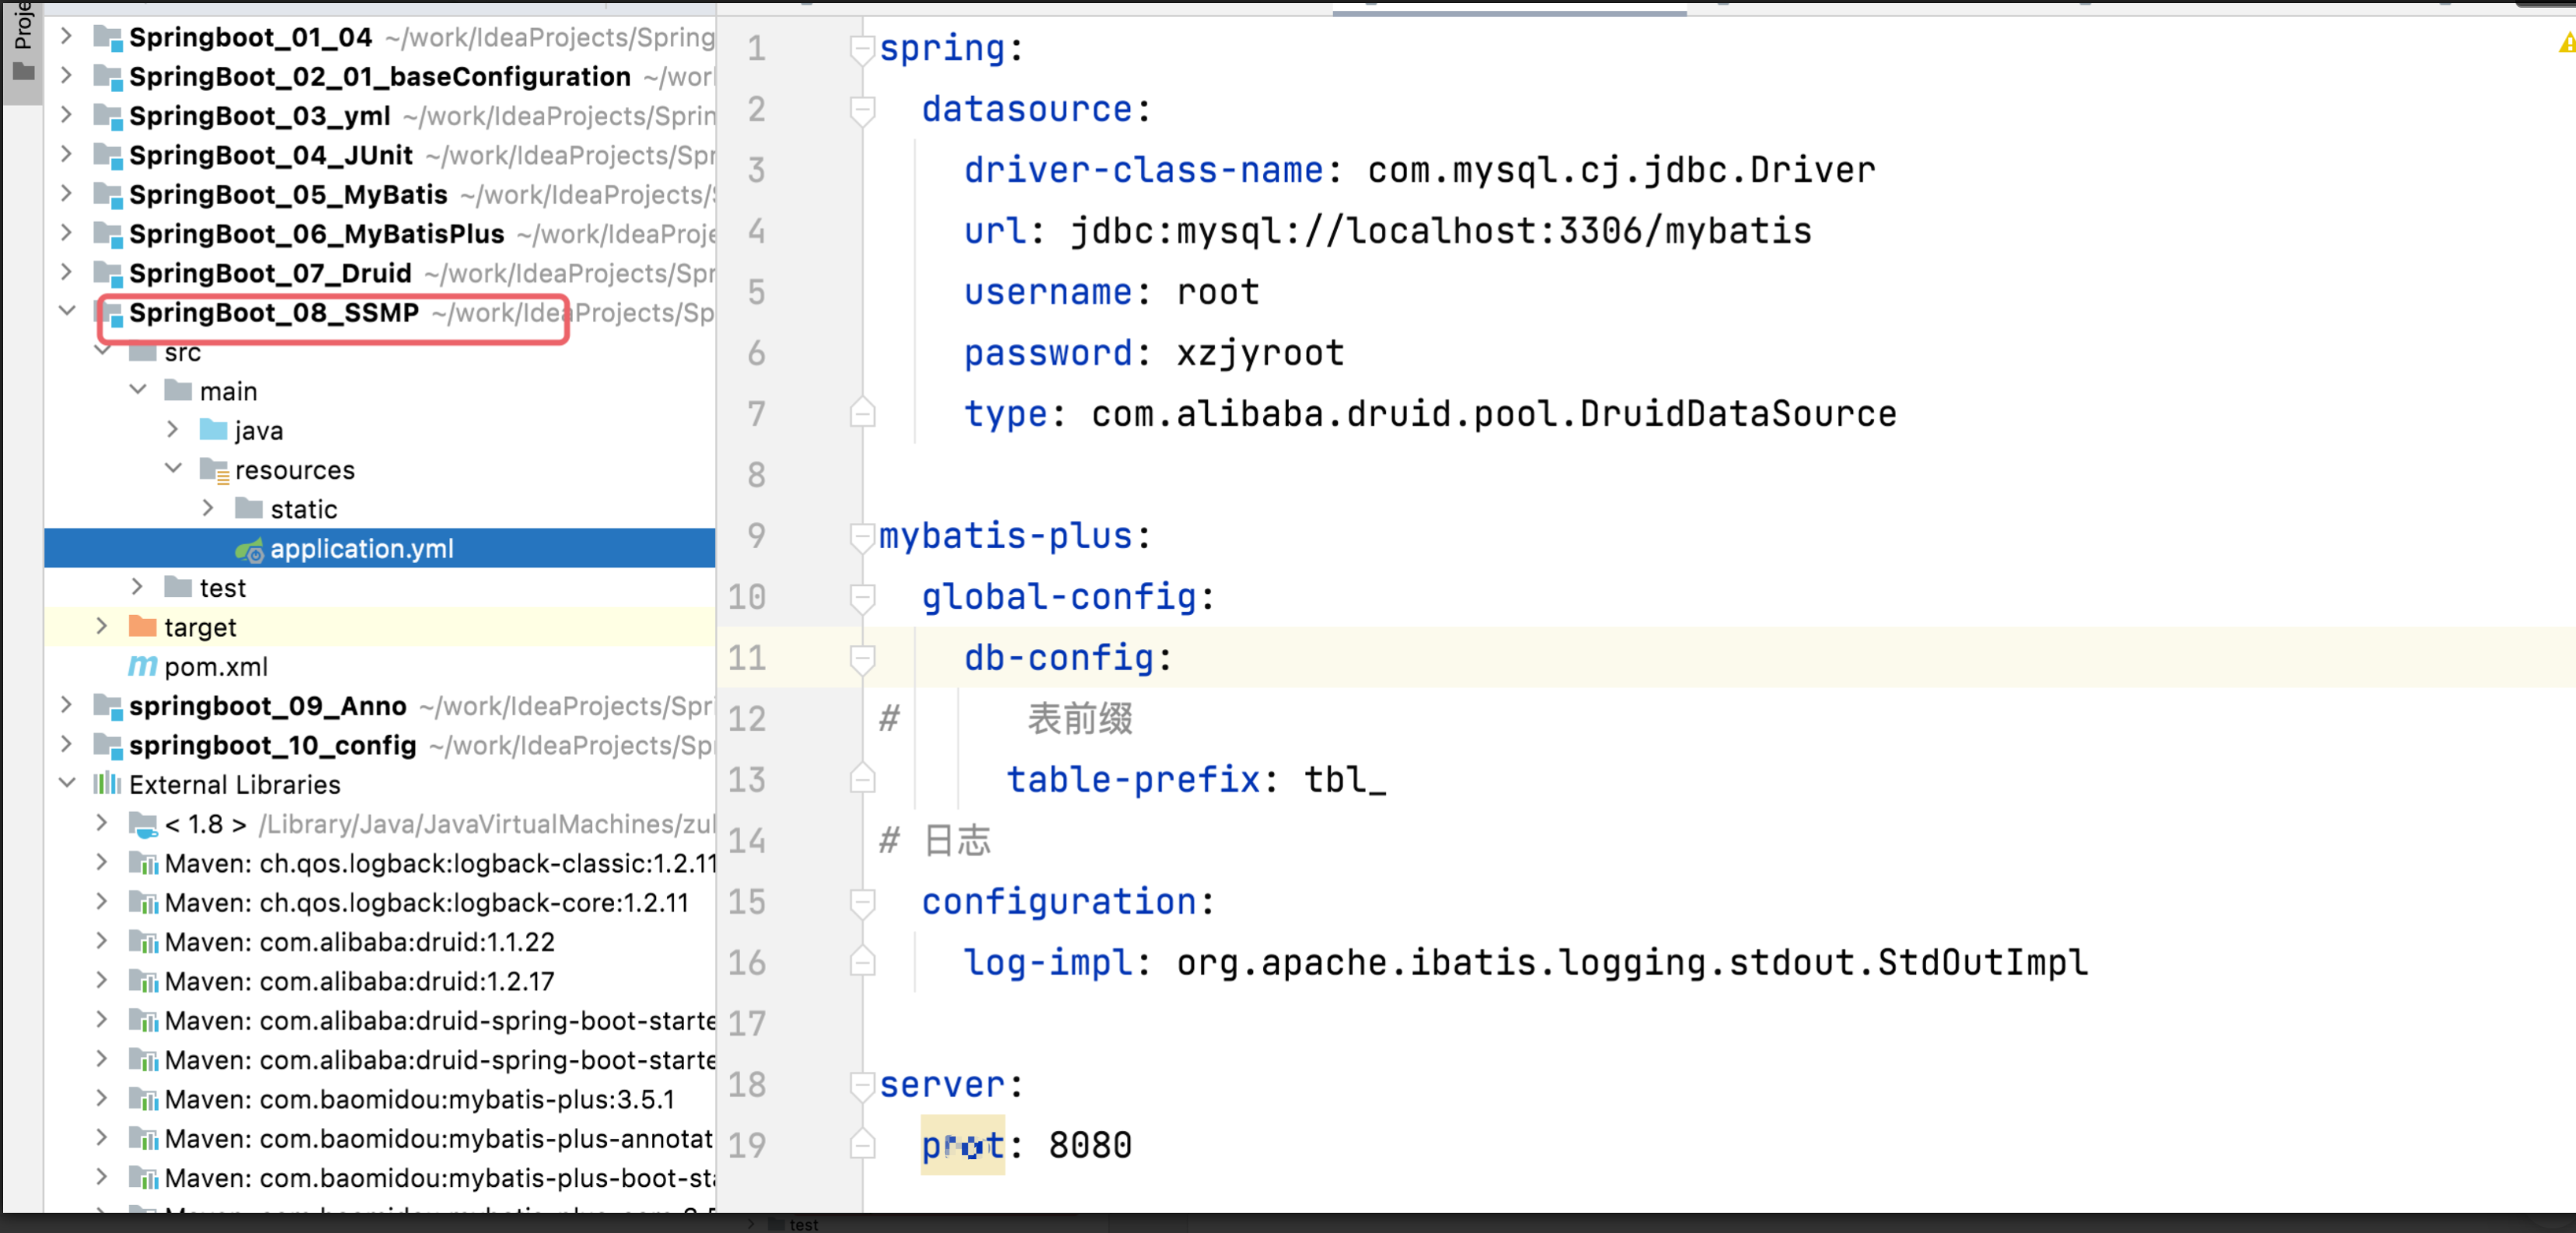Click the SpringBoot_05_MyBatis module icon

click(107, 195)
